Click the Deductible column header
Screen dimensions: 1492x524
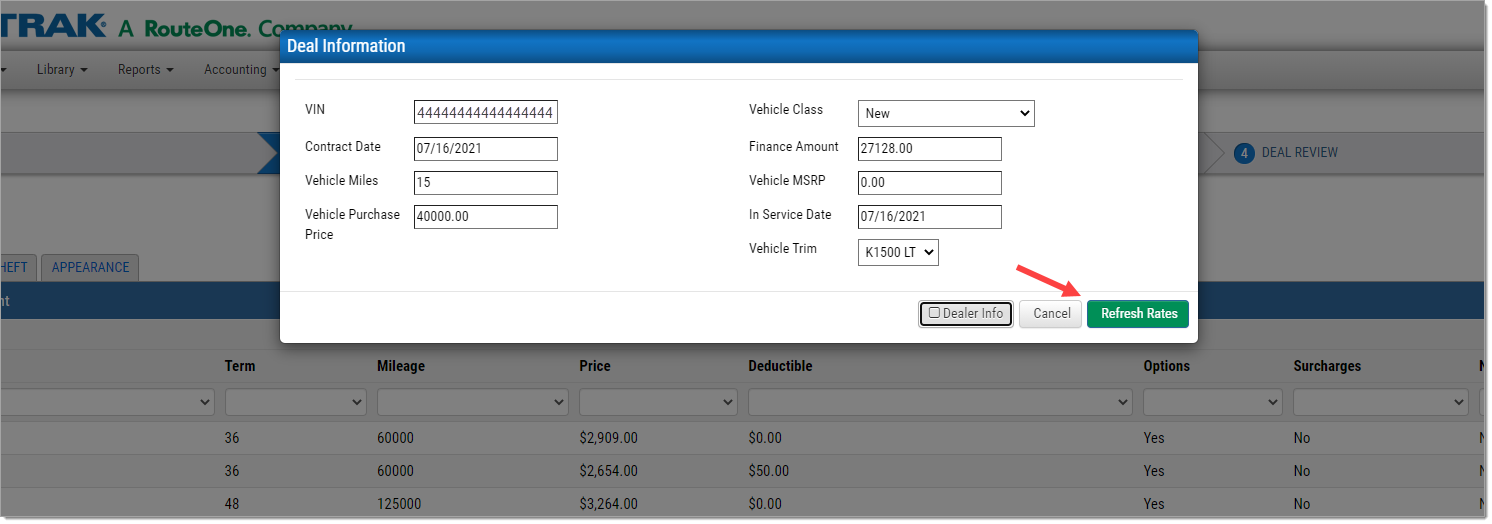pos(780,366)
